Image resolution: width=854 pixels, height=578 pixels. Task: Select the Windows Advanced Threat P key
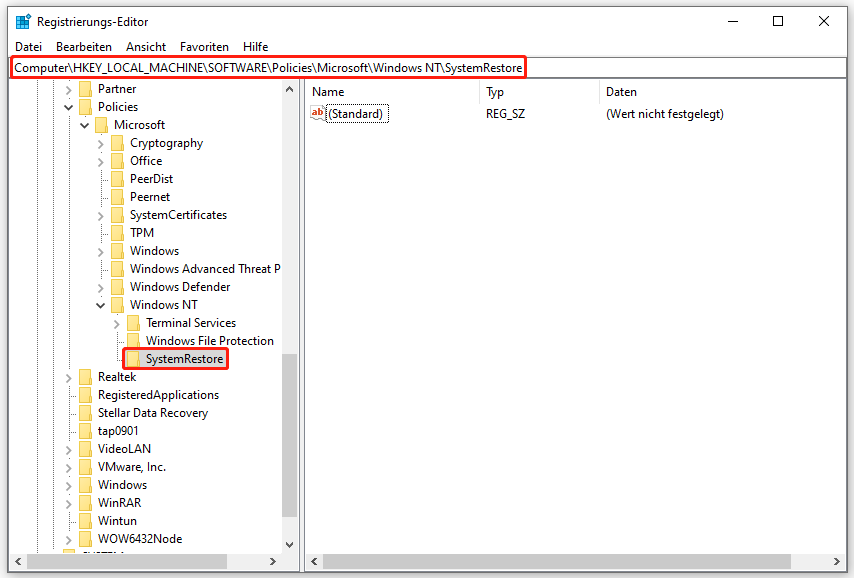[205, 269]
